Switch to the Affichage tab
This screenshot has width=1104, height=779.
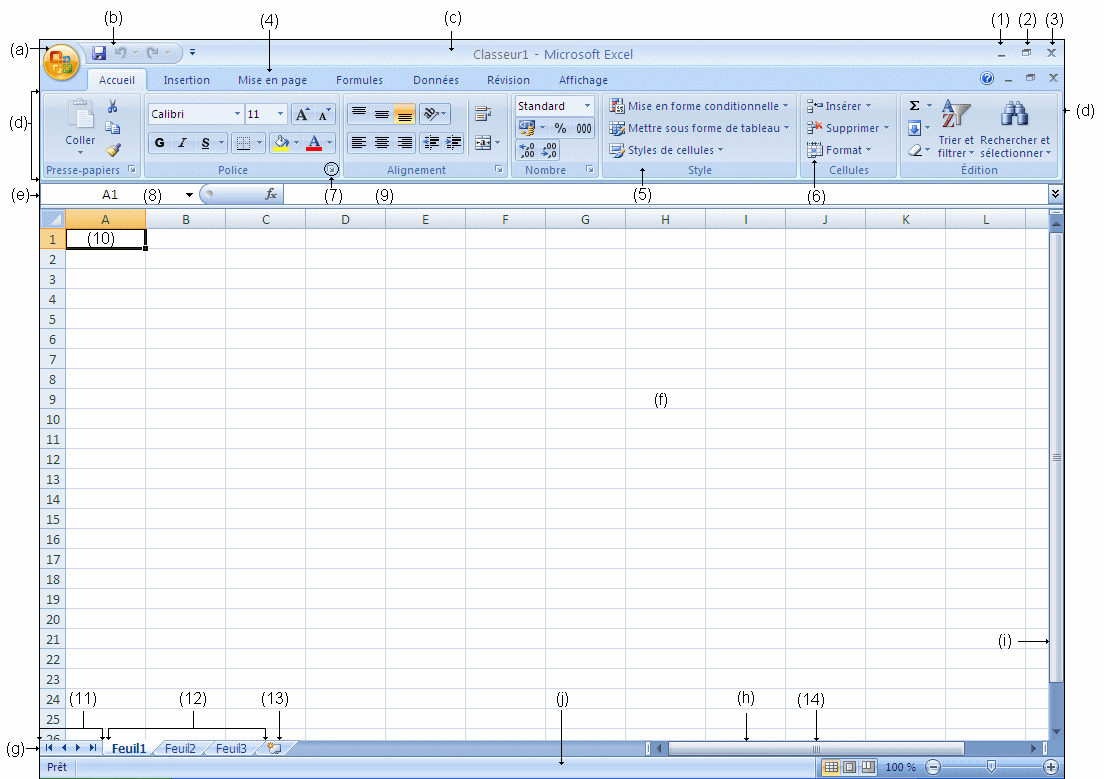point(583,80)
